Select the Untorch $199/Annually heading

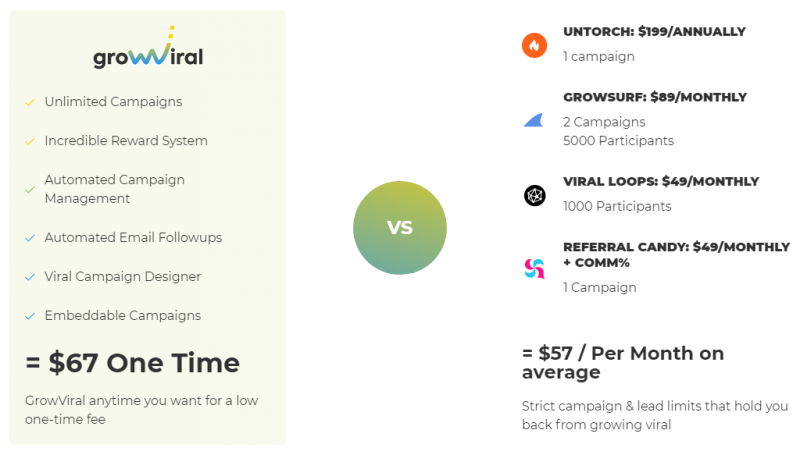click(x=654, y=32)
